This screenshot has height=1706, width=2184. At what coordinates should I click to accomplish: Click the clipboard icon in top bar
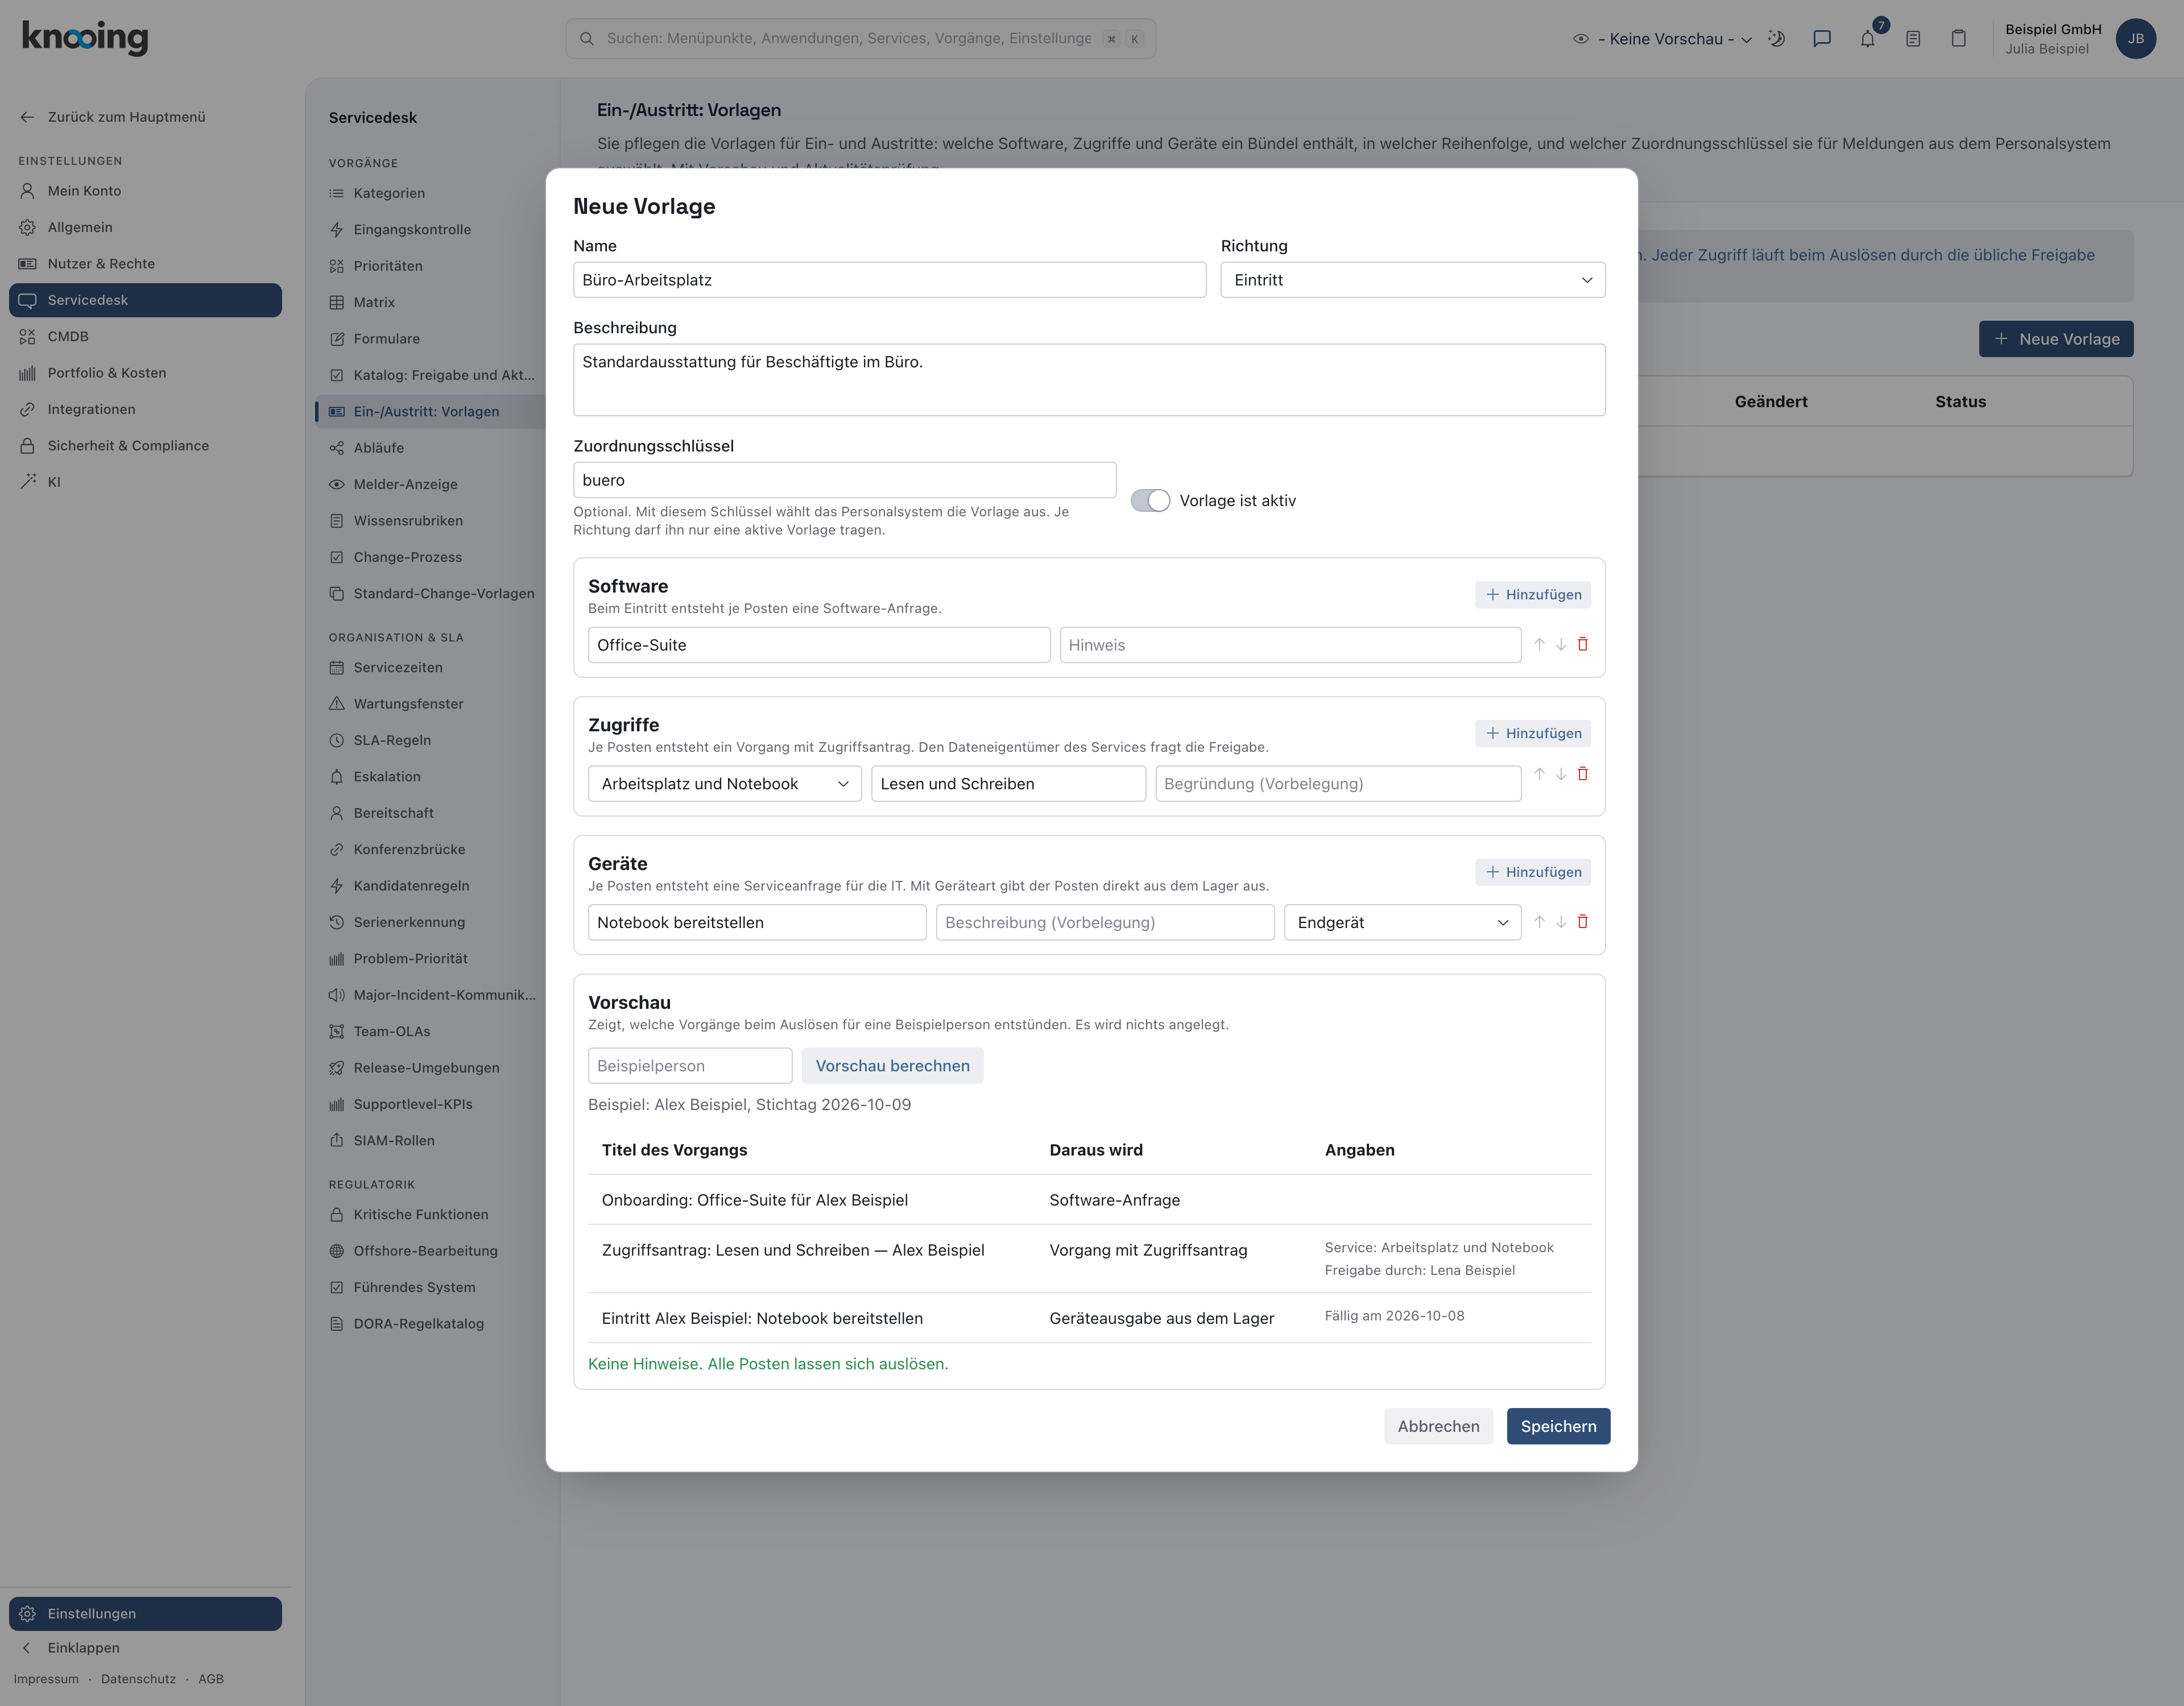pos(1958,39)
